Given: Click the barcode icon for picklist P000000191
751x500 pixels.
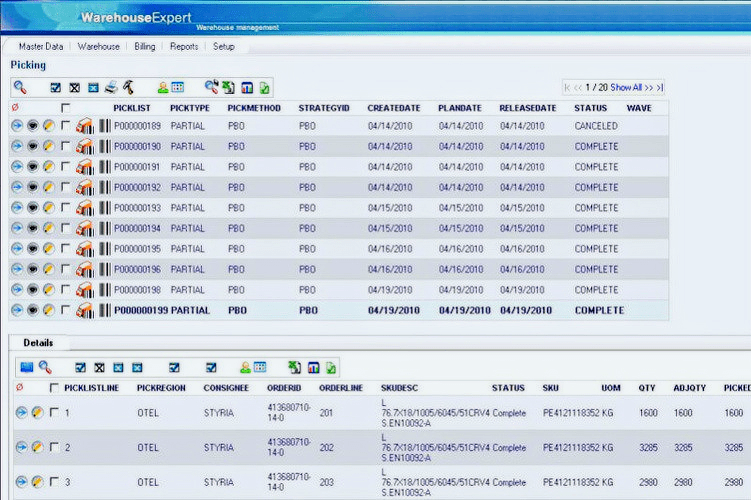Looking at the screenshot, I should (104, 167).
